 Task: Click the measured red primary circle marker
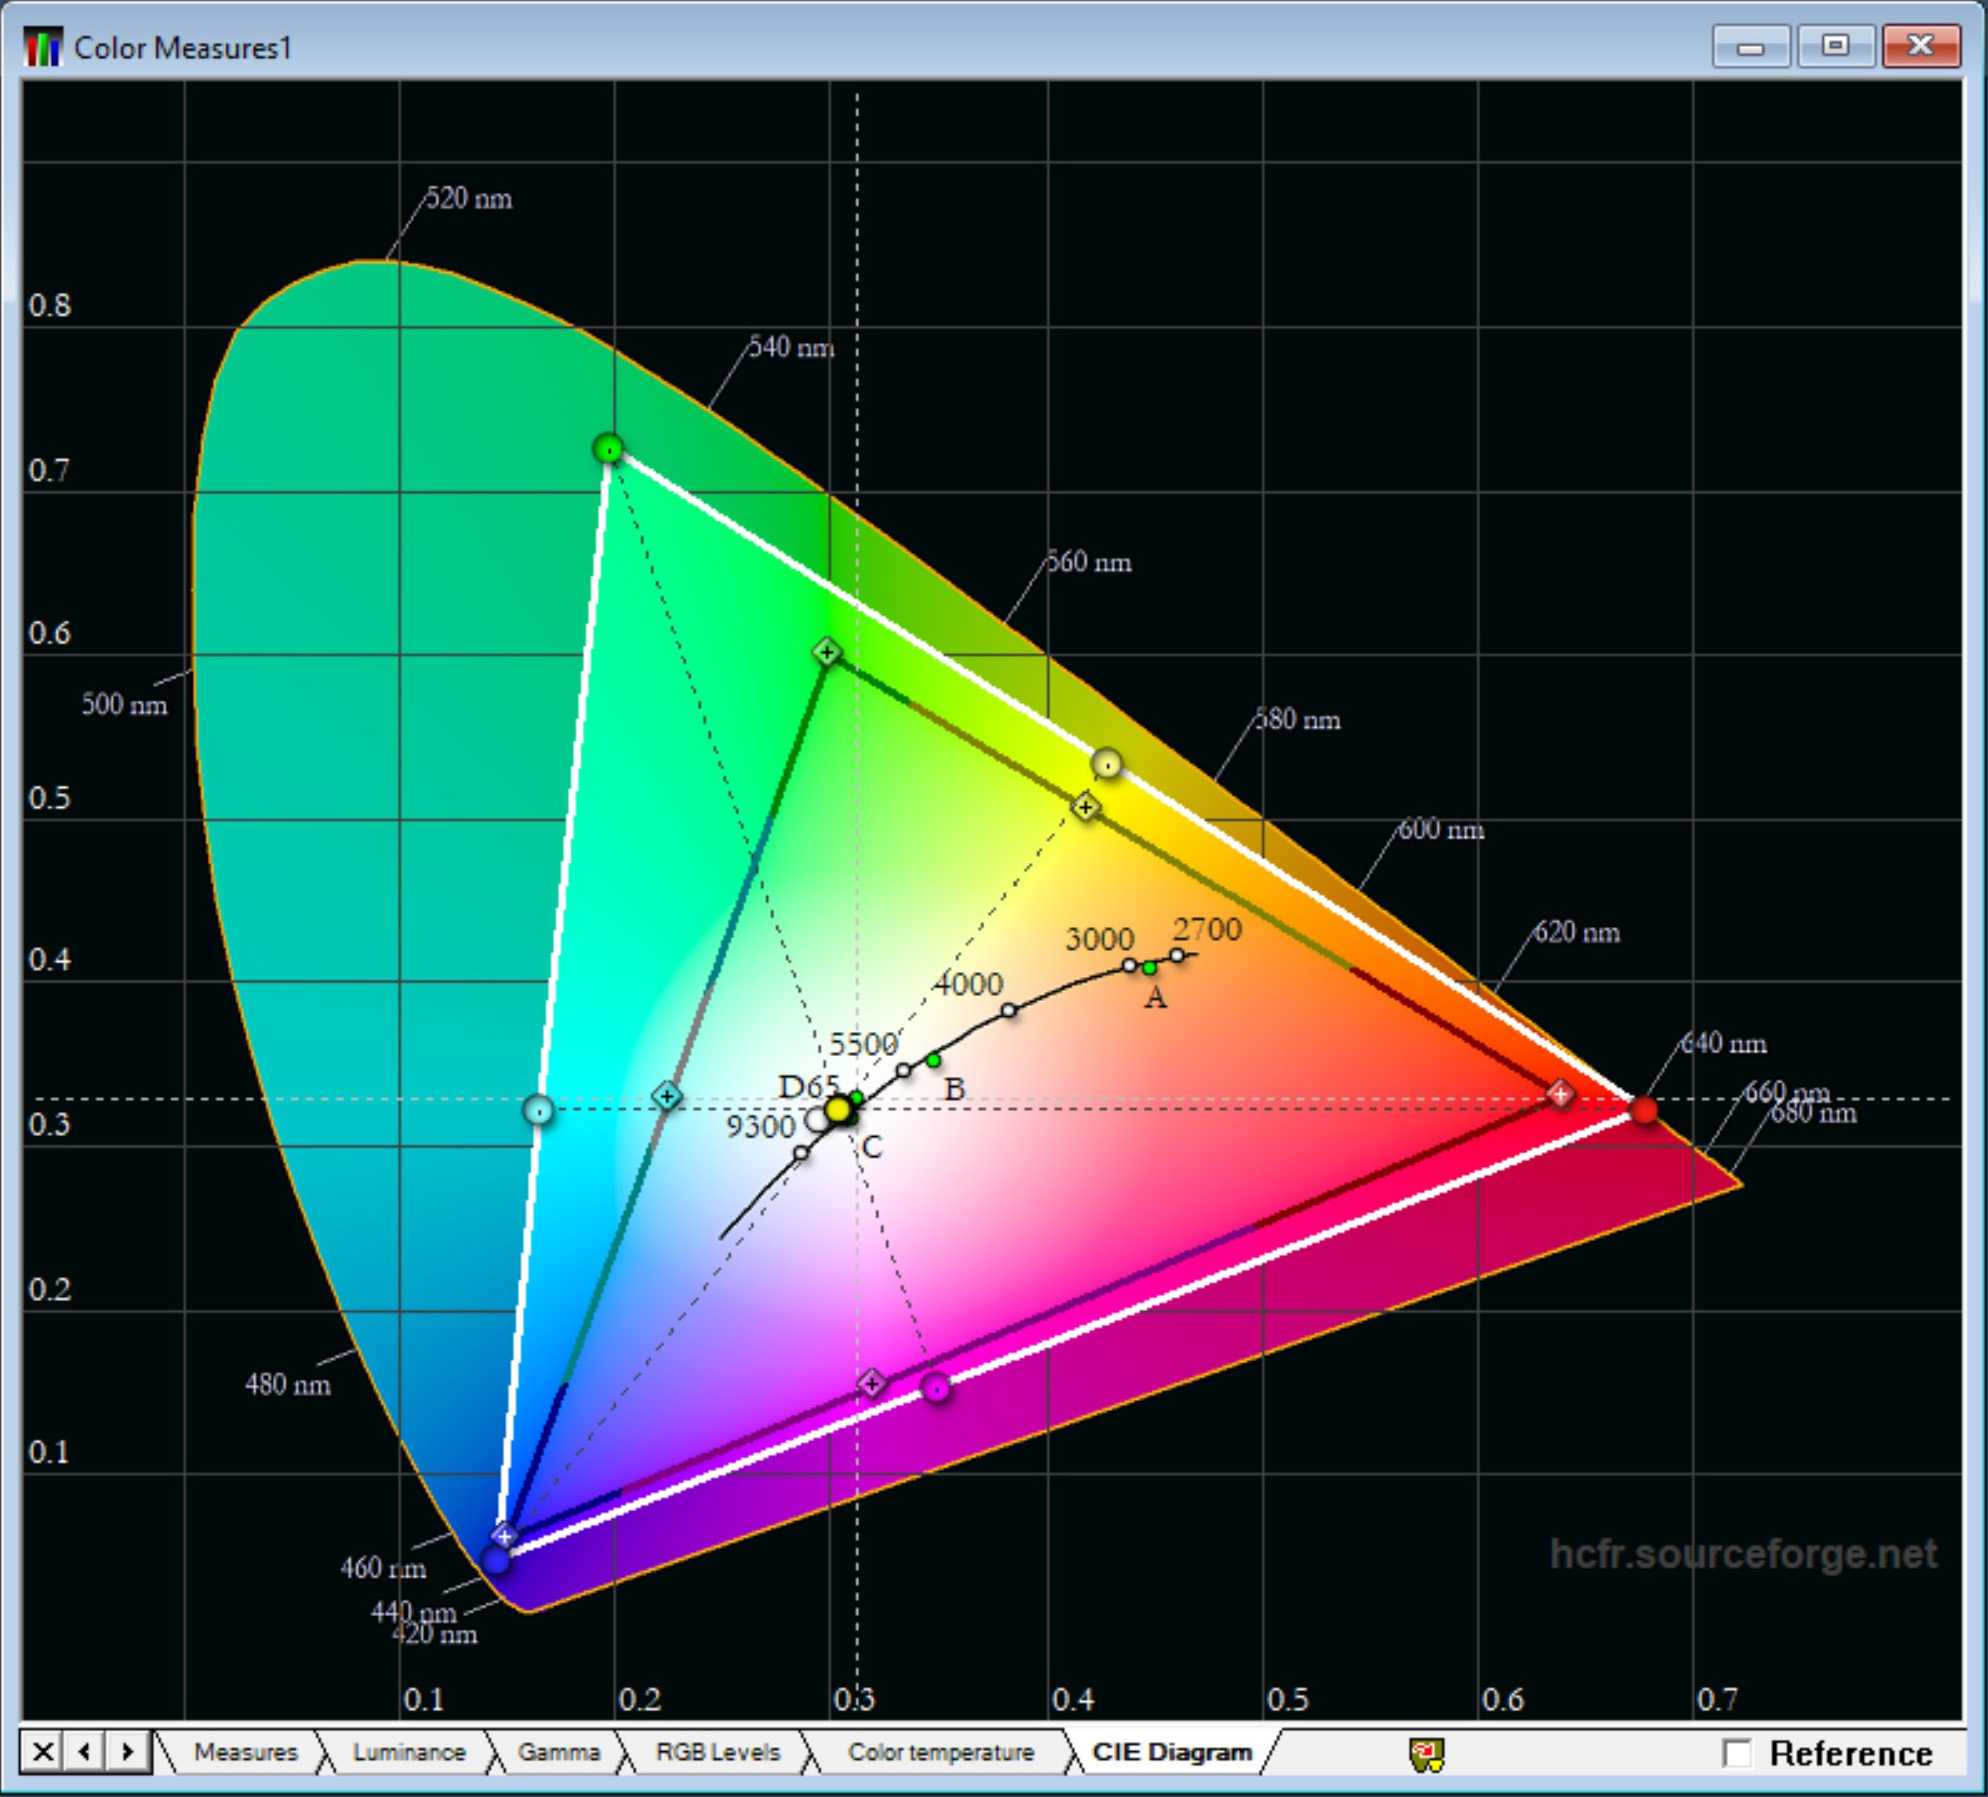tap(1644, 1109)
